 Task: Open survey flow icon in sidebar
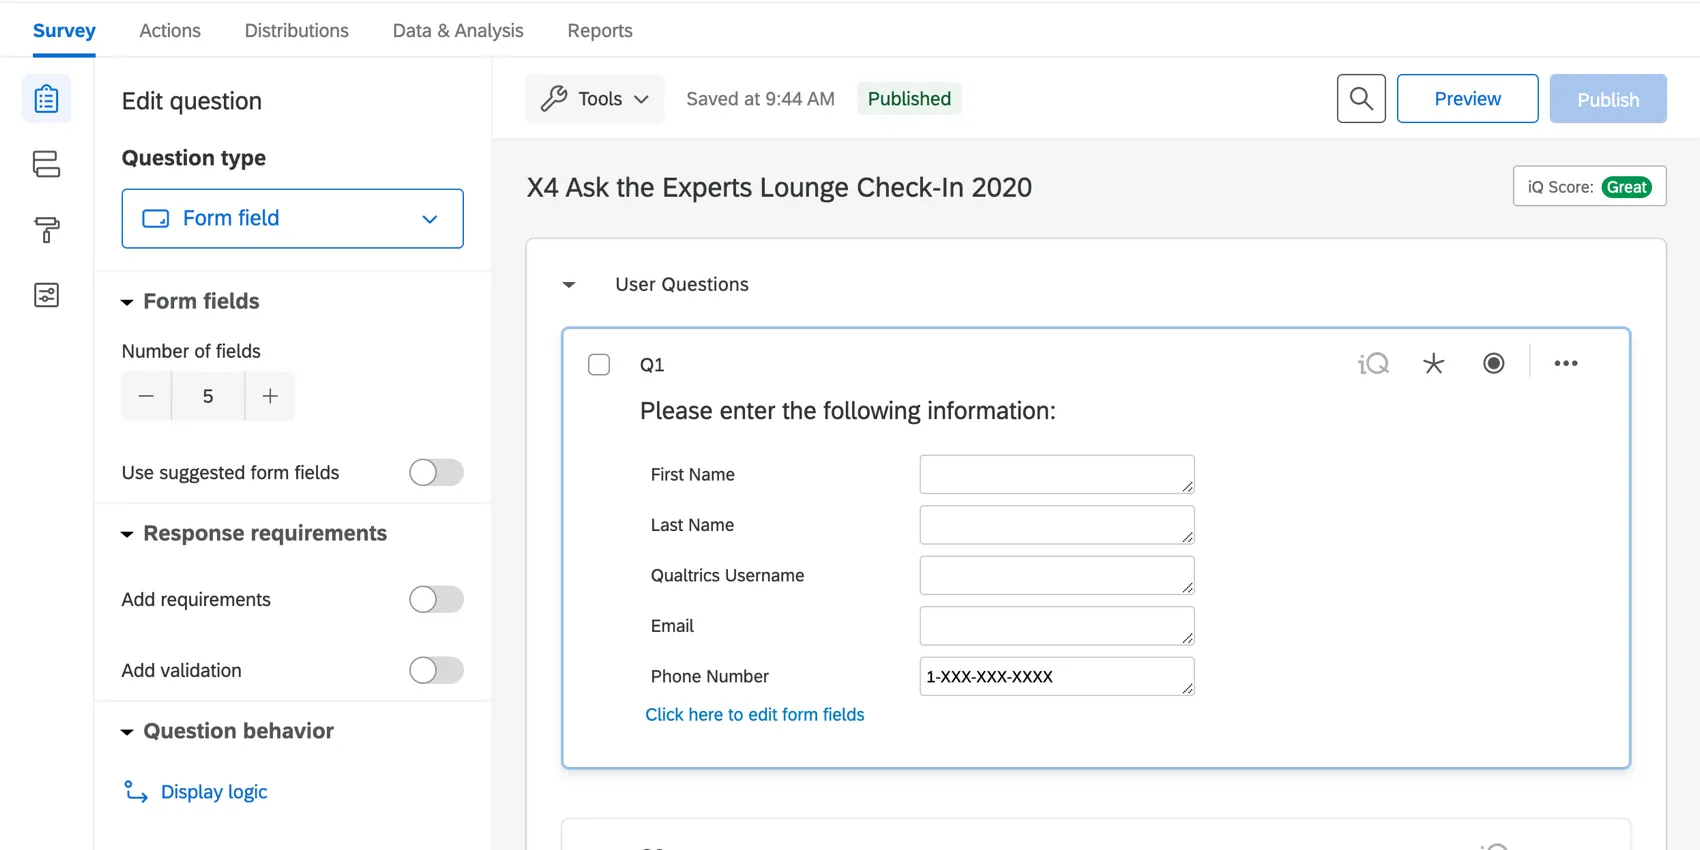tap(46, 164)
